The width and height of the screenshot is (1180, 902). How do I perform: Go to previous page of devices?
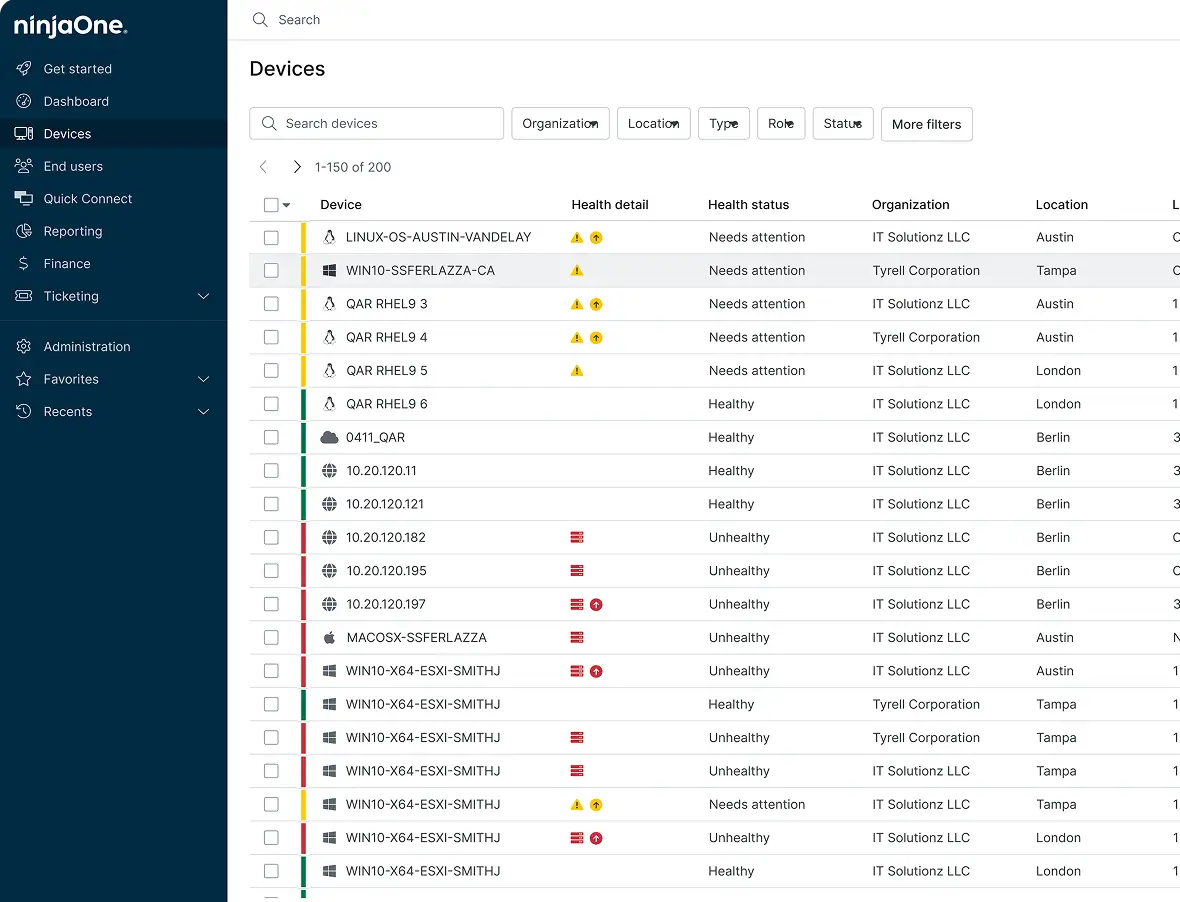click(263, 166)
